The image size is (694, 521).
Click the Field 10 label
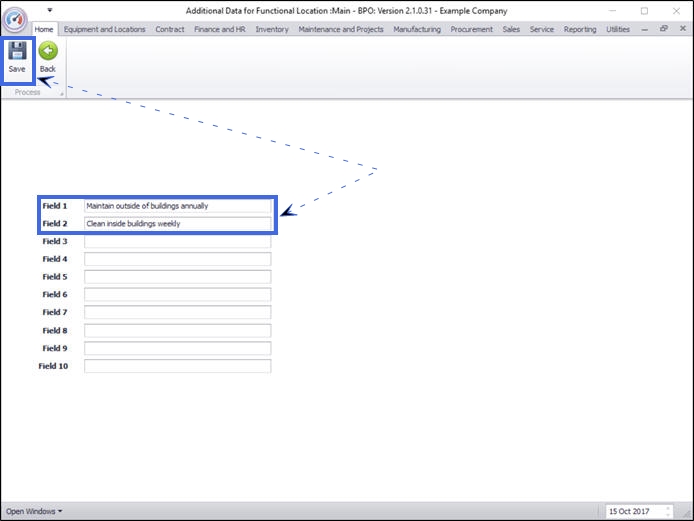(53, 366)
